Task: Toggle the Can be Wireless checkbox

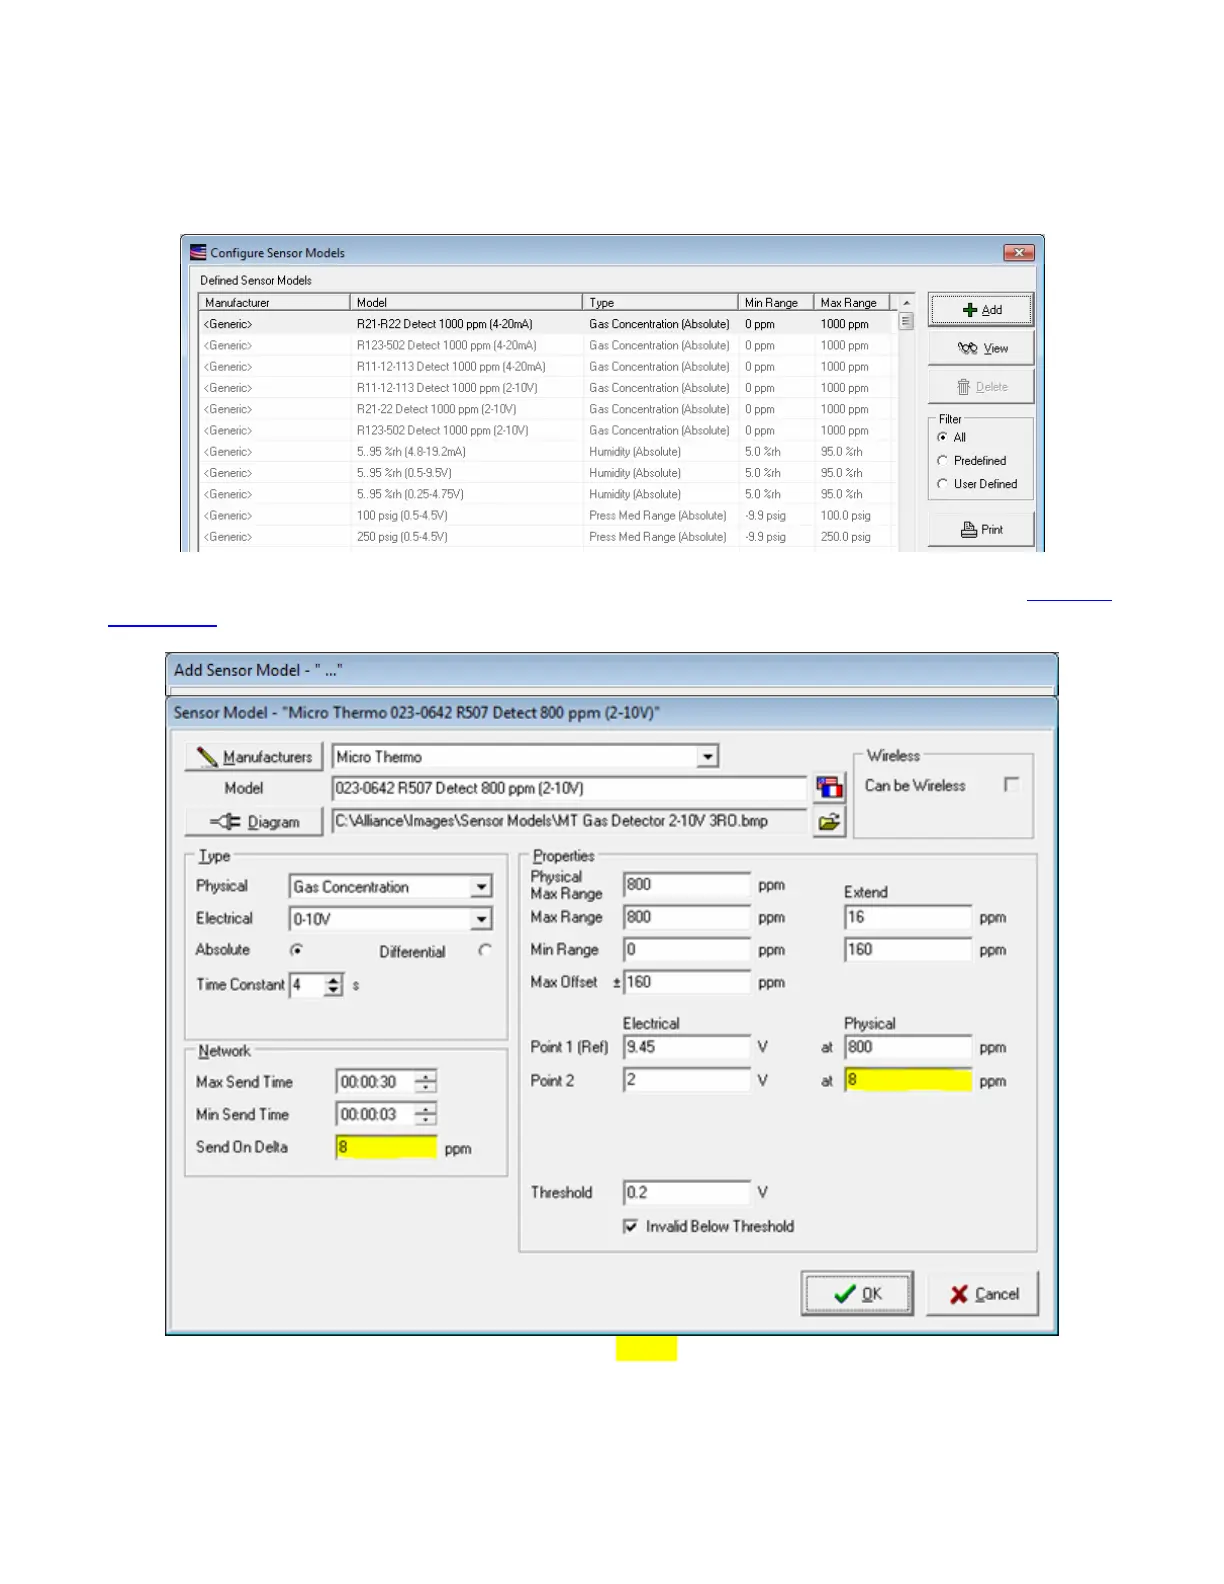Action: pyautogui.click(x=1012, y=785)
